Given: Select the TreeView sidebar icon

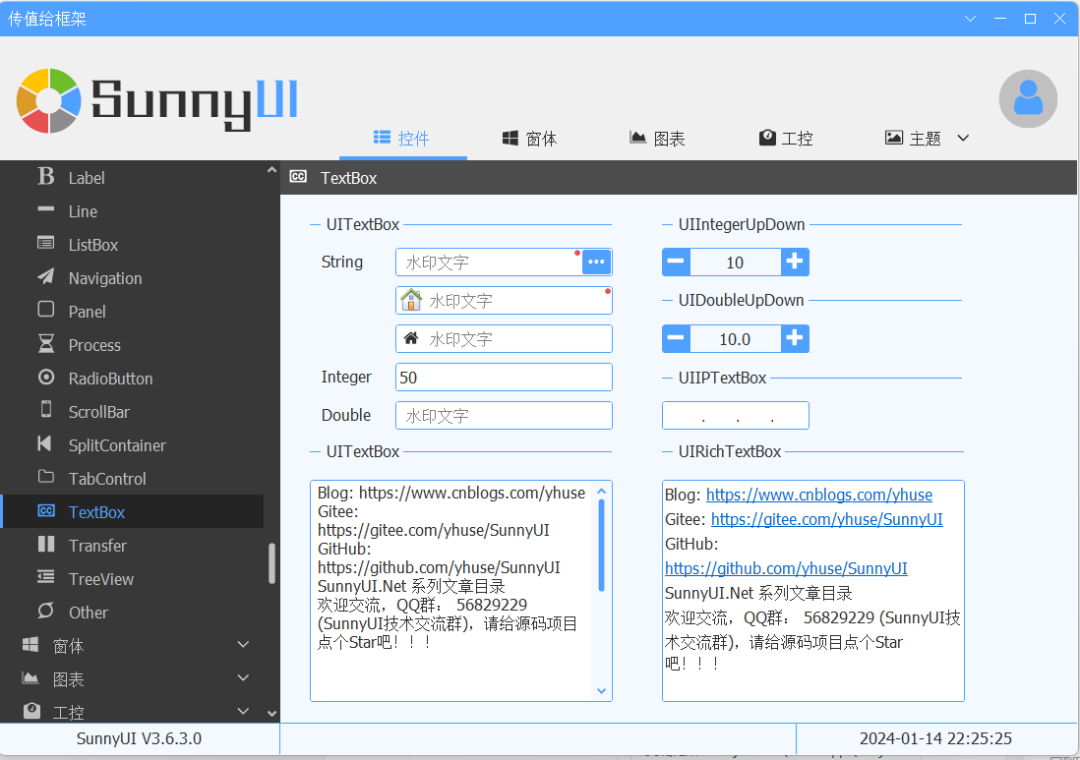Looking at the screenshot, I should tap(46, 578).
